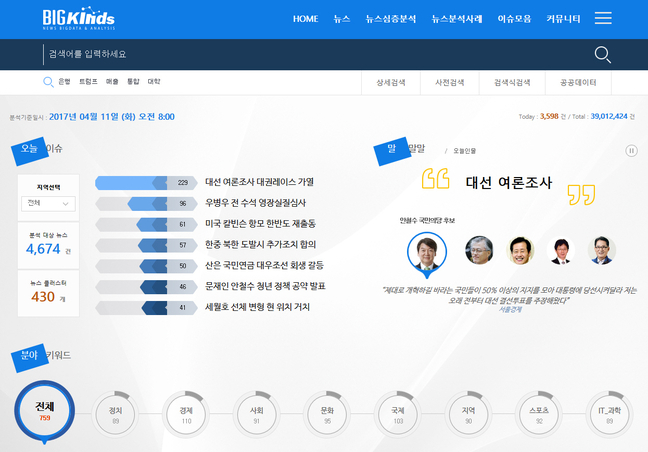The image size is (648, 452).
Task: Click the issue bar showing 50
Action: [146, 266]
